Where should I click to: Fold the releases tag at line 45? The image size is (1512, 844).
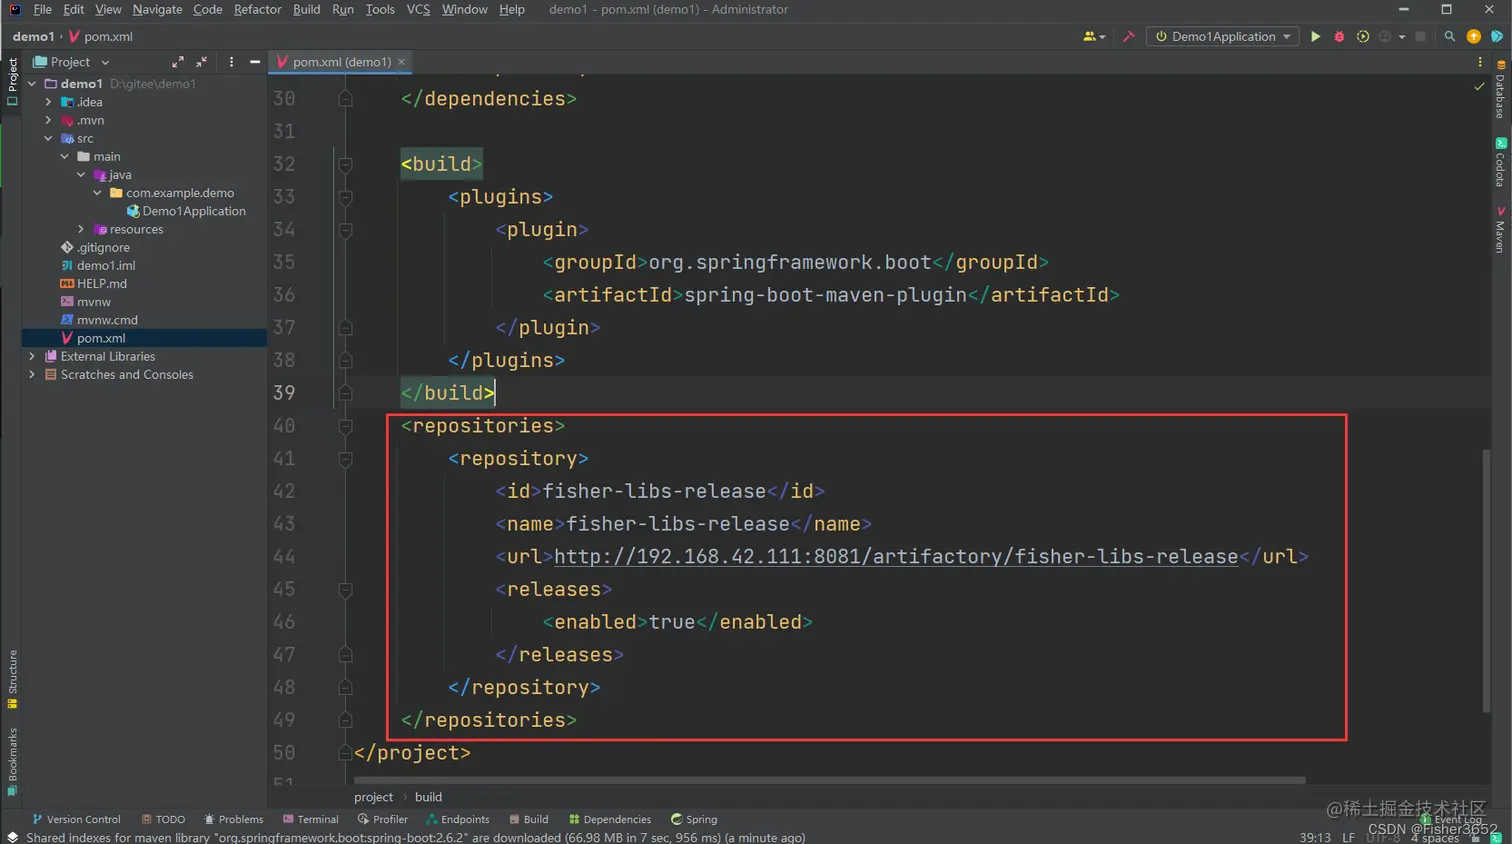pyautogui.click(x=345, y=589)
